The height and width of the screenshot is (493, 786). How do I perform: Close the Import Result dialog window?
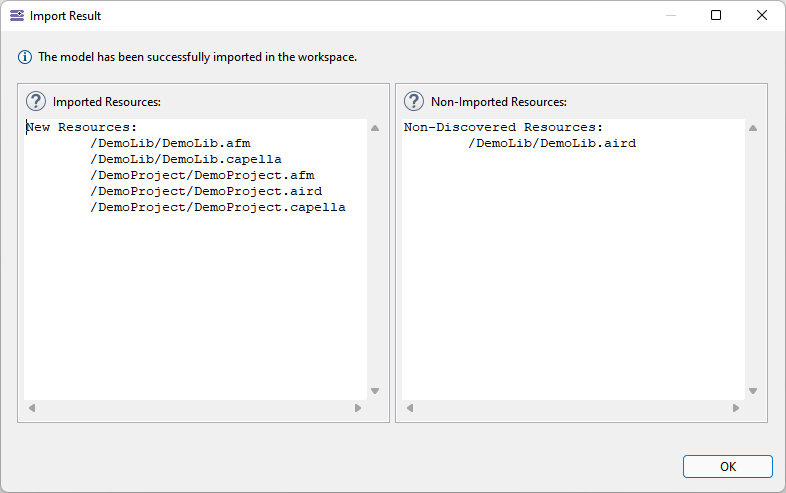click(762, 15)
